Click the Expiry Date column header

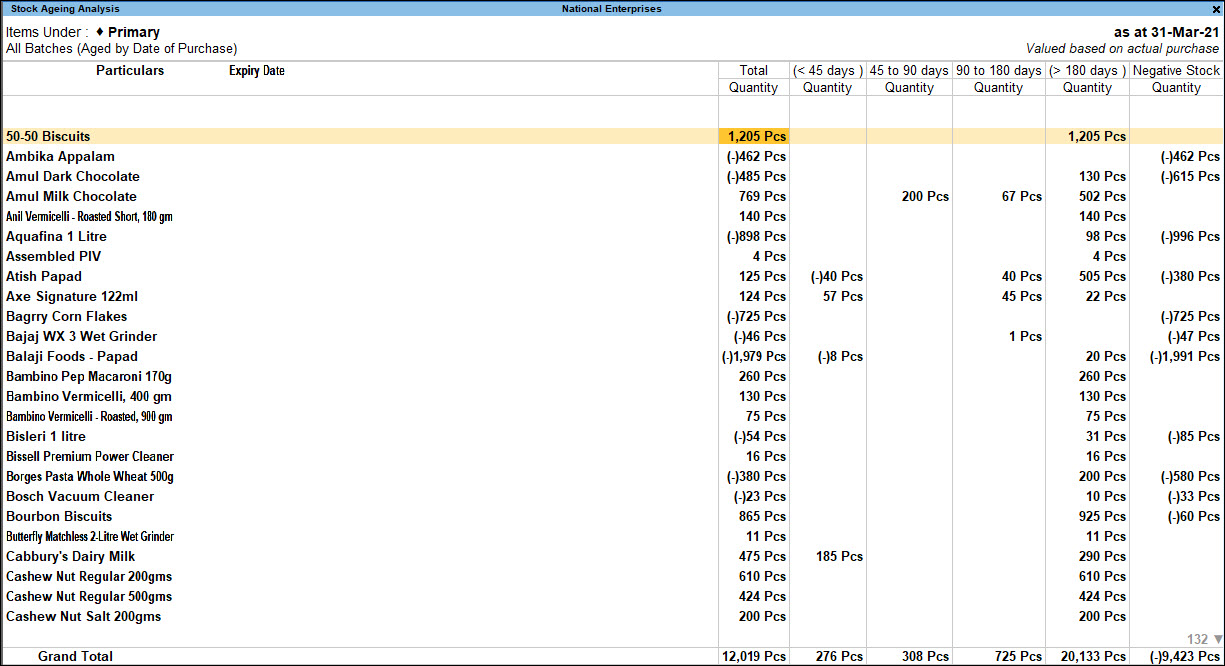pos(257,71)
